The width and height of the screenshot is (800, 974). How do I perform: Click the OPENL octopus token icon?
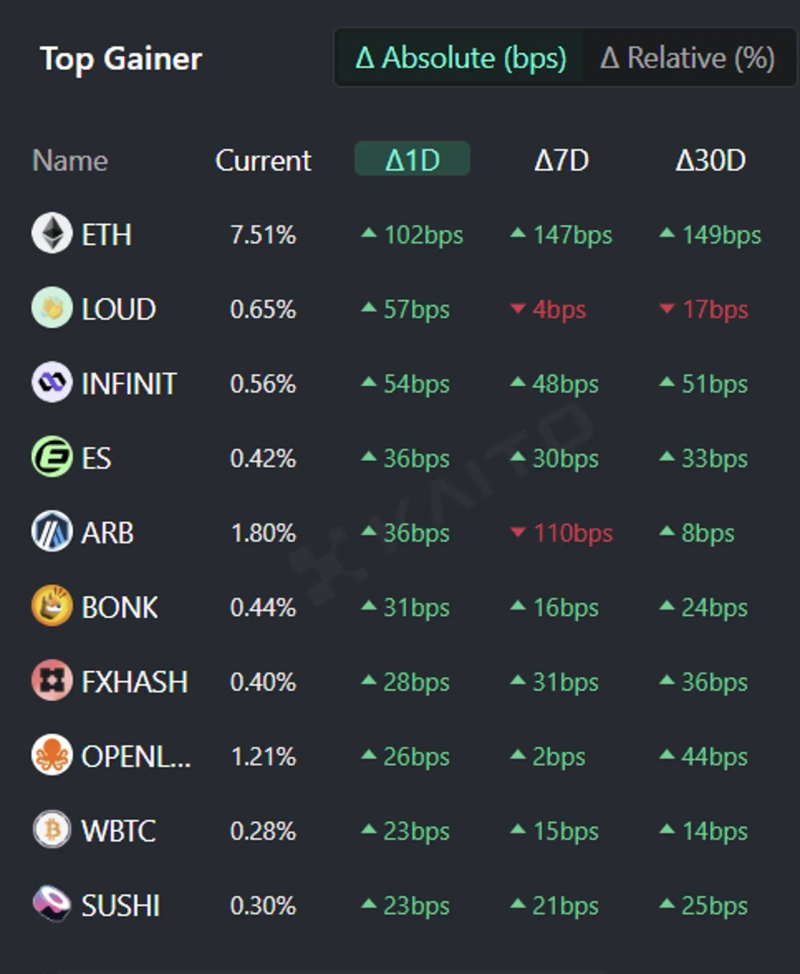(52, 756)
